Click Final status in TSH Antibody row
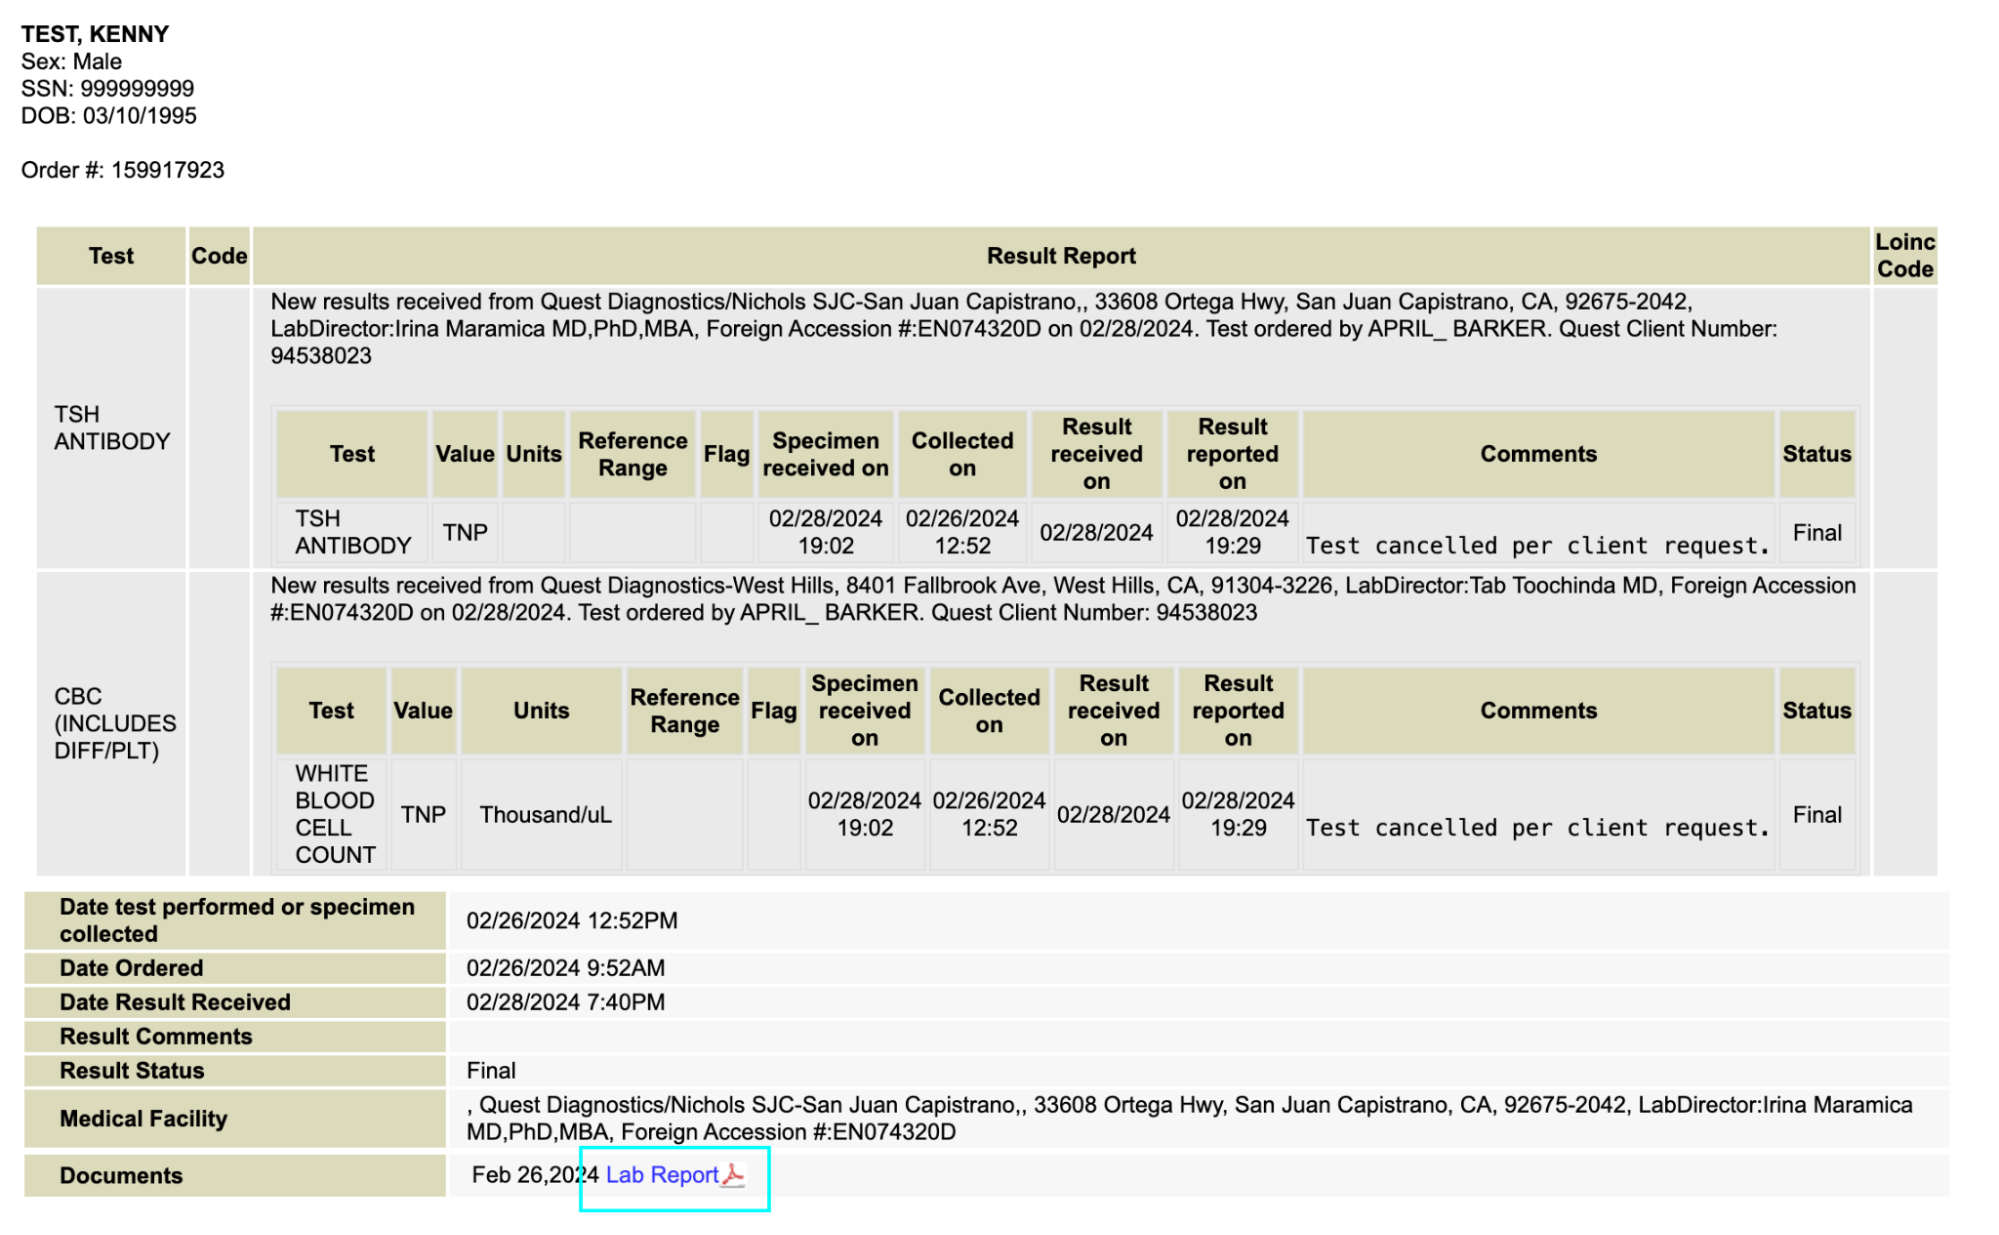Screen dimensions: 1999x1235 1816,533
